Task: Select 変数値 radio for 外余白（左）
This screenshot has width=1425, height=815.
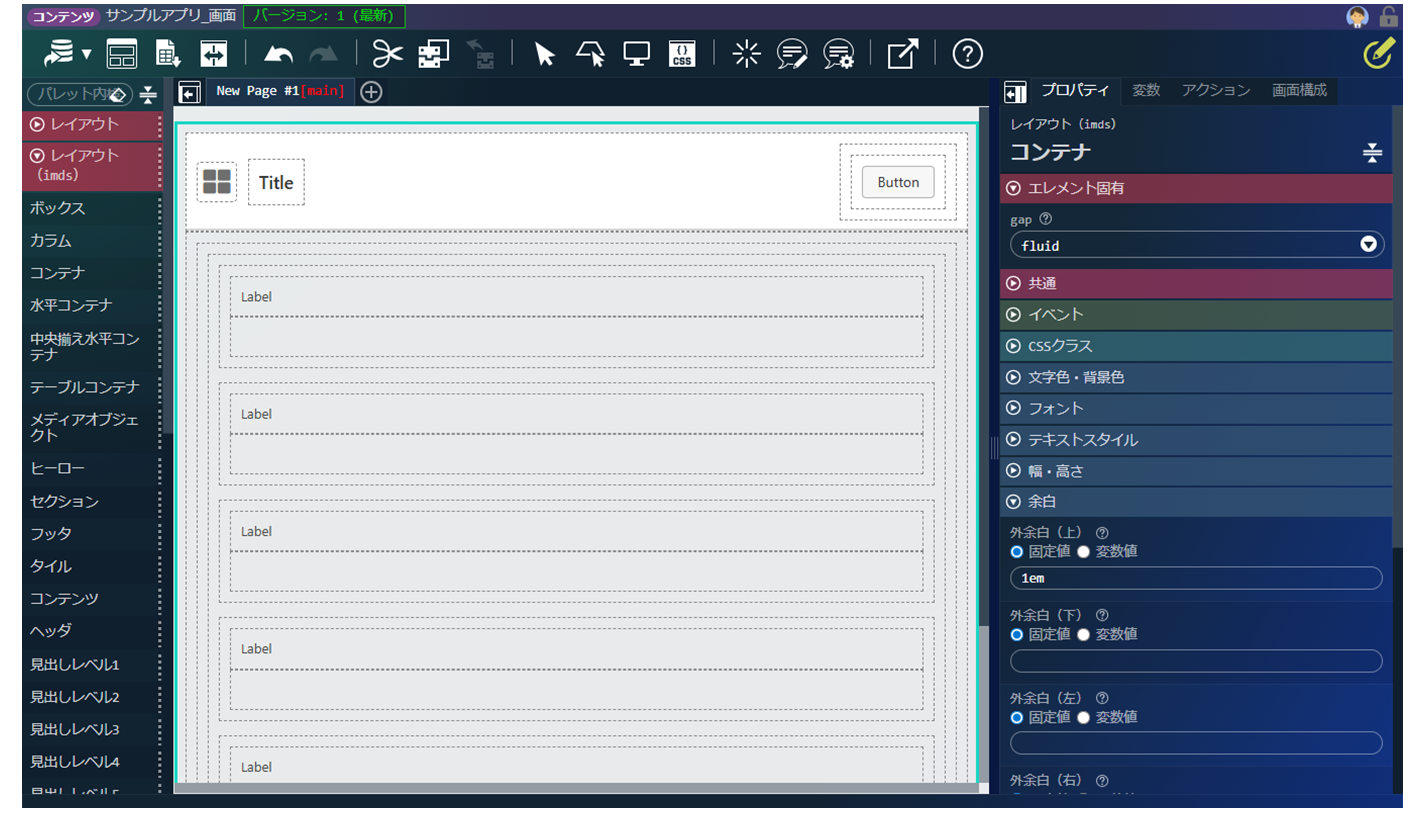Action: click(x=1083, y=717)
